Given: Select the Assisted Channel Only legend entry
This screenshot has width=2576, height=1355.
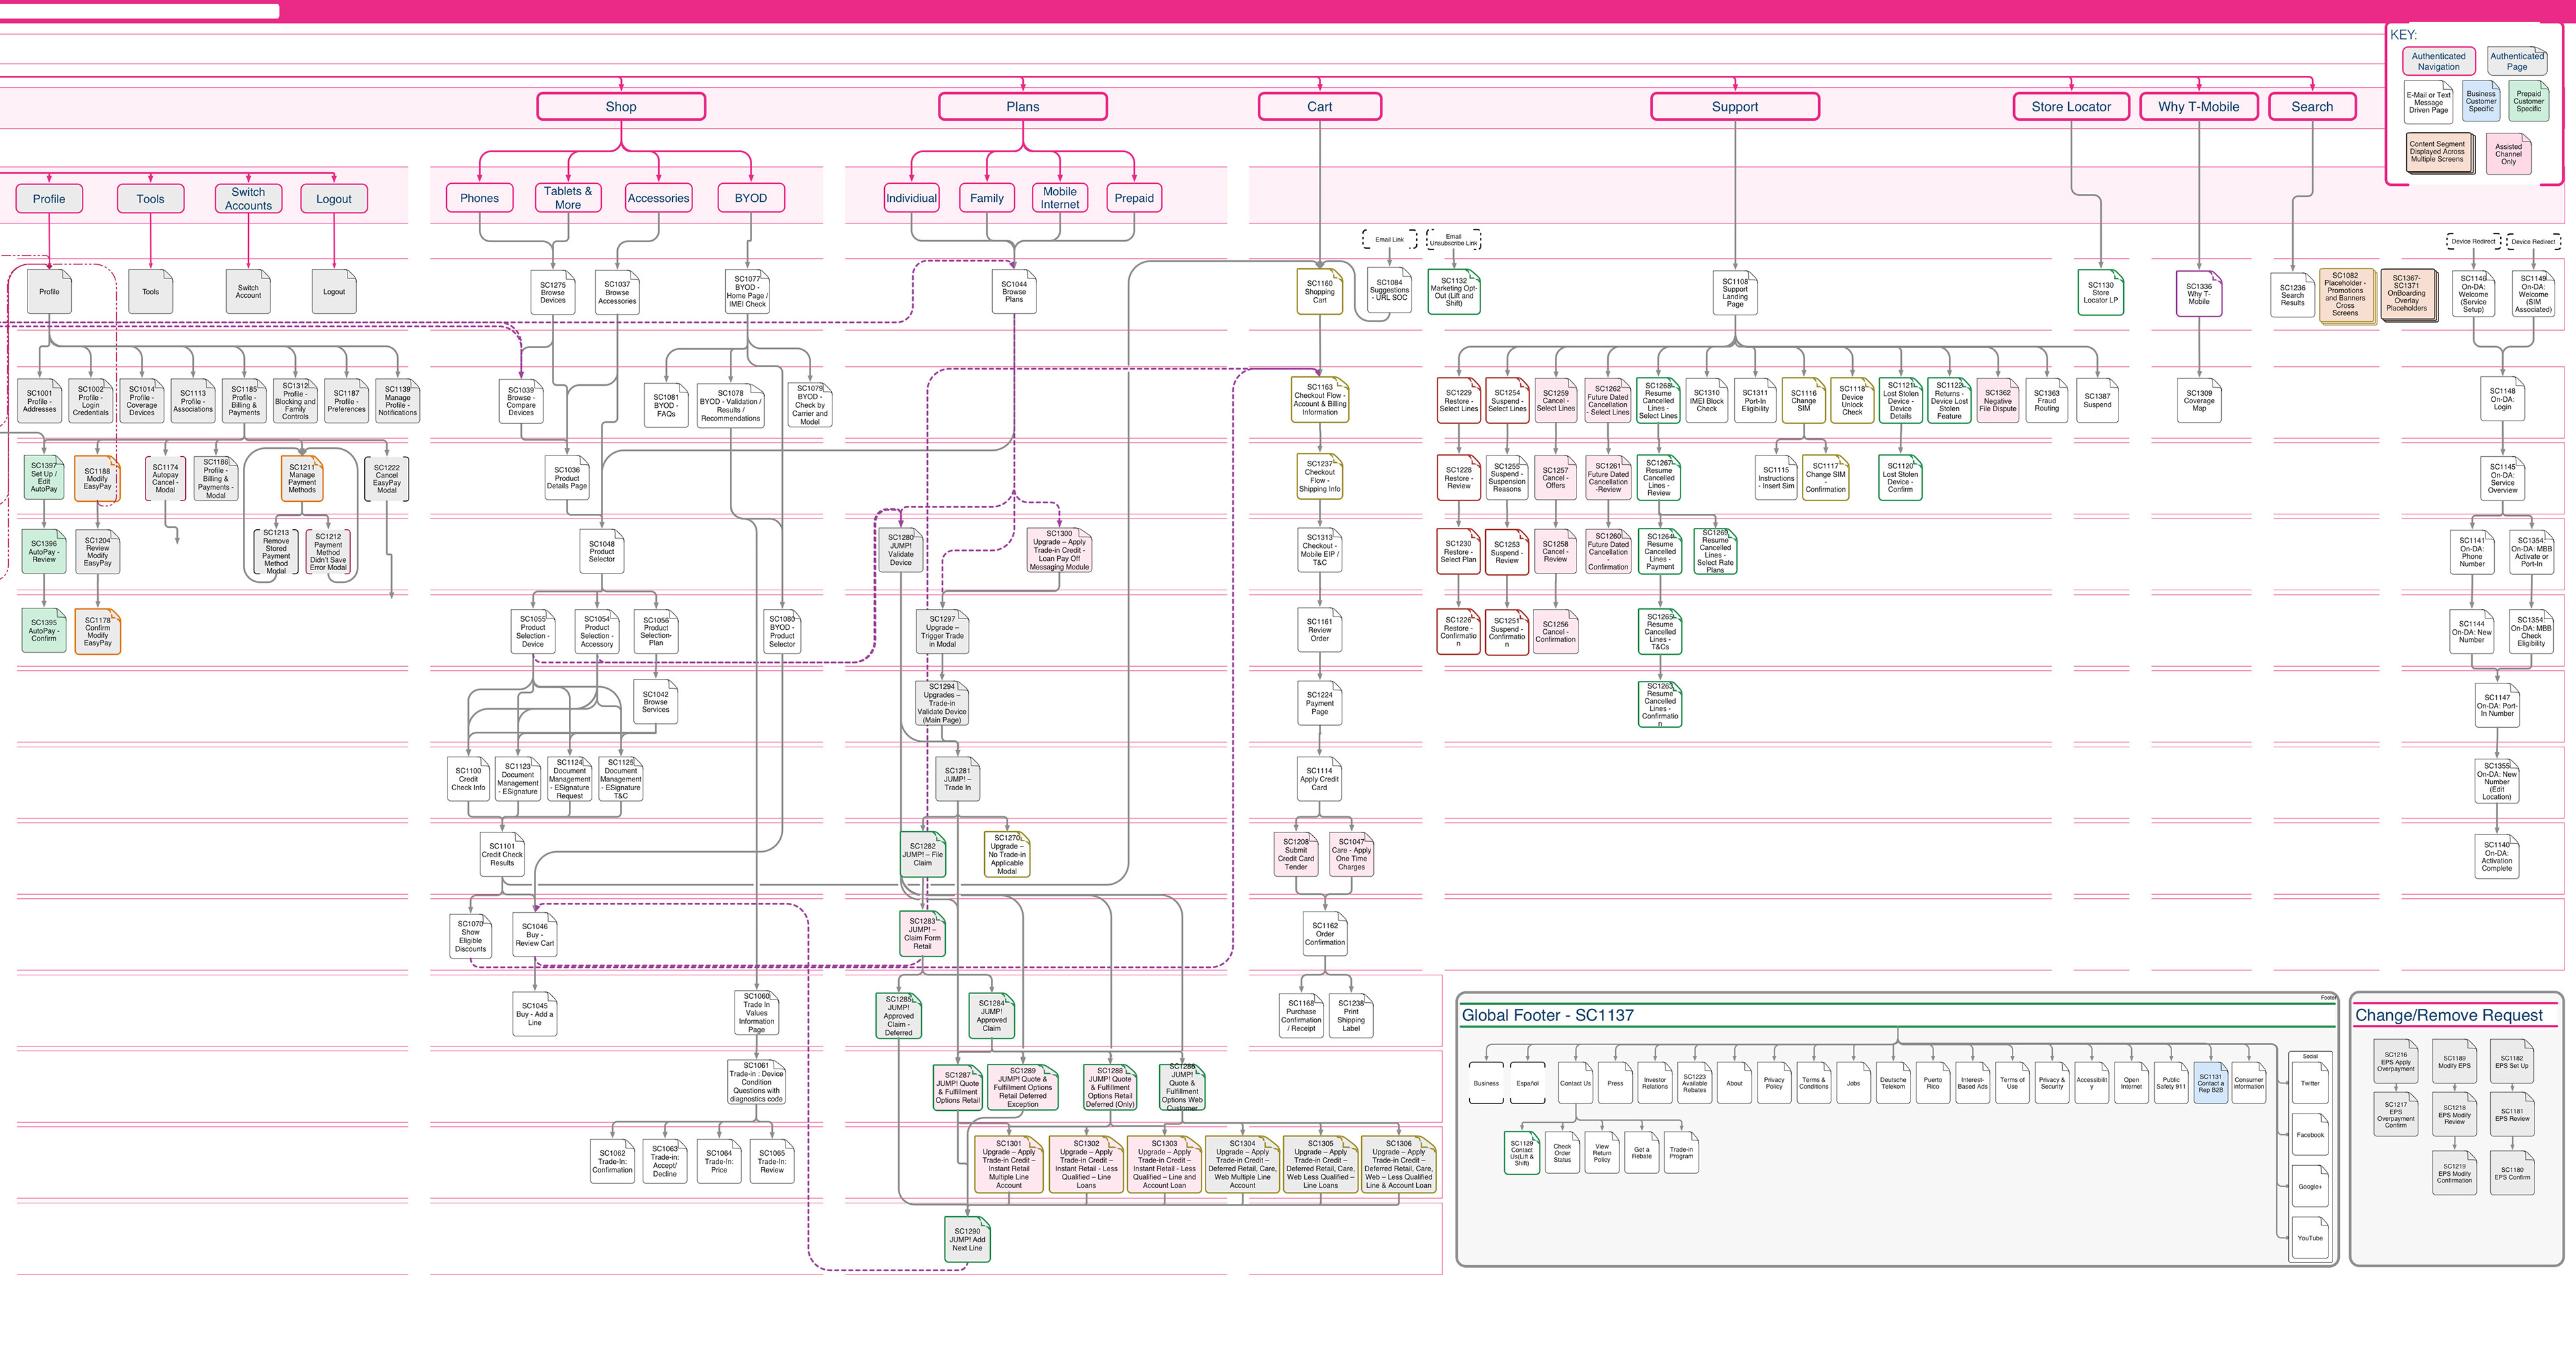Looking at the screenshot, I should click(x=2508, y=154).
